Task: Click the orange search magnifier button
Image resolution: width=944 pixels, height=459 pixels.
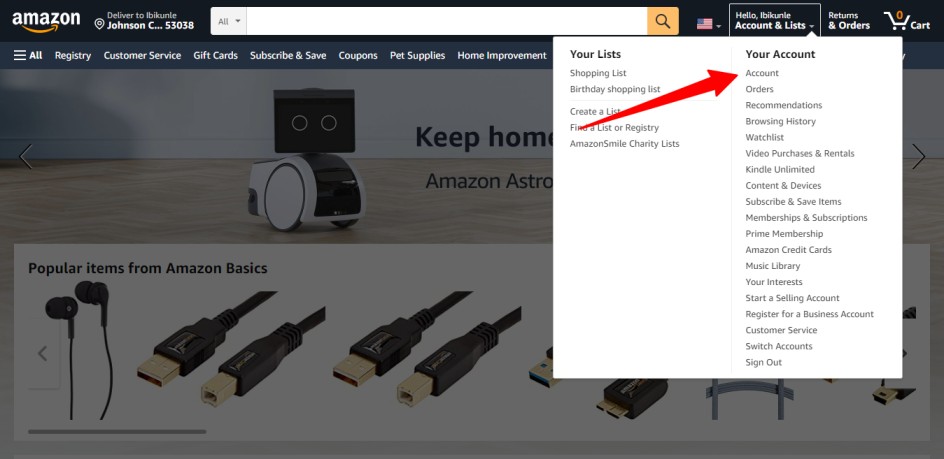Action: coord(663,21)
